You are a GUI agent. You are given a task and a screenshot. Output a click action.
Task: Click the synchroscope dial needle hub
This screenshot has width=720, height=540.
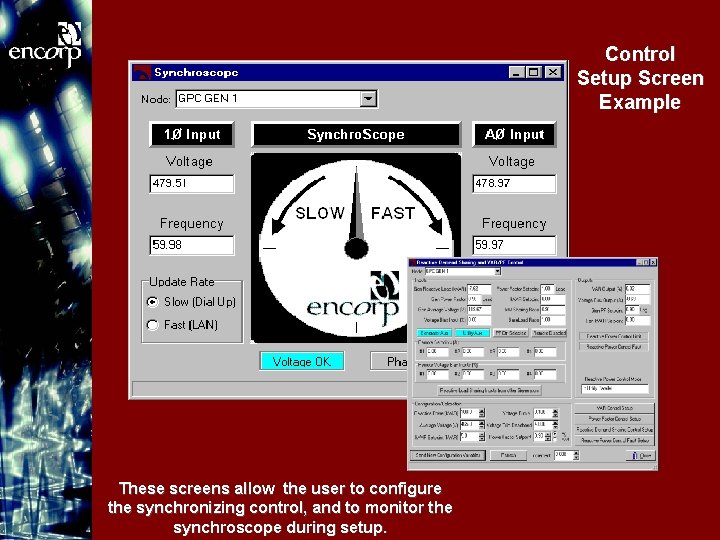[356, 248]
